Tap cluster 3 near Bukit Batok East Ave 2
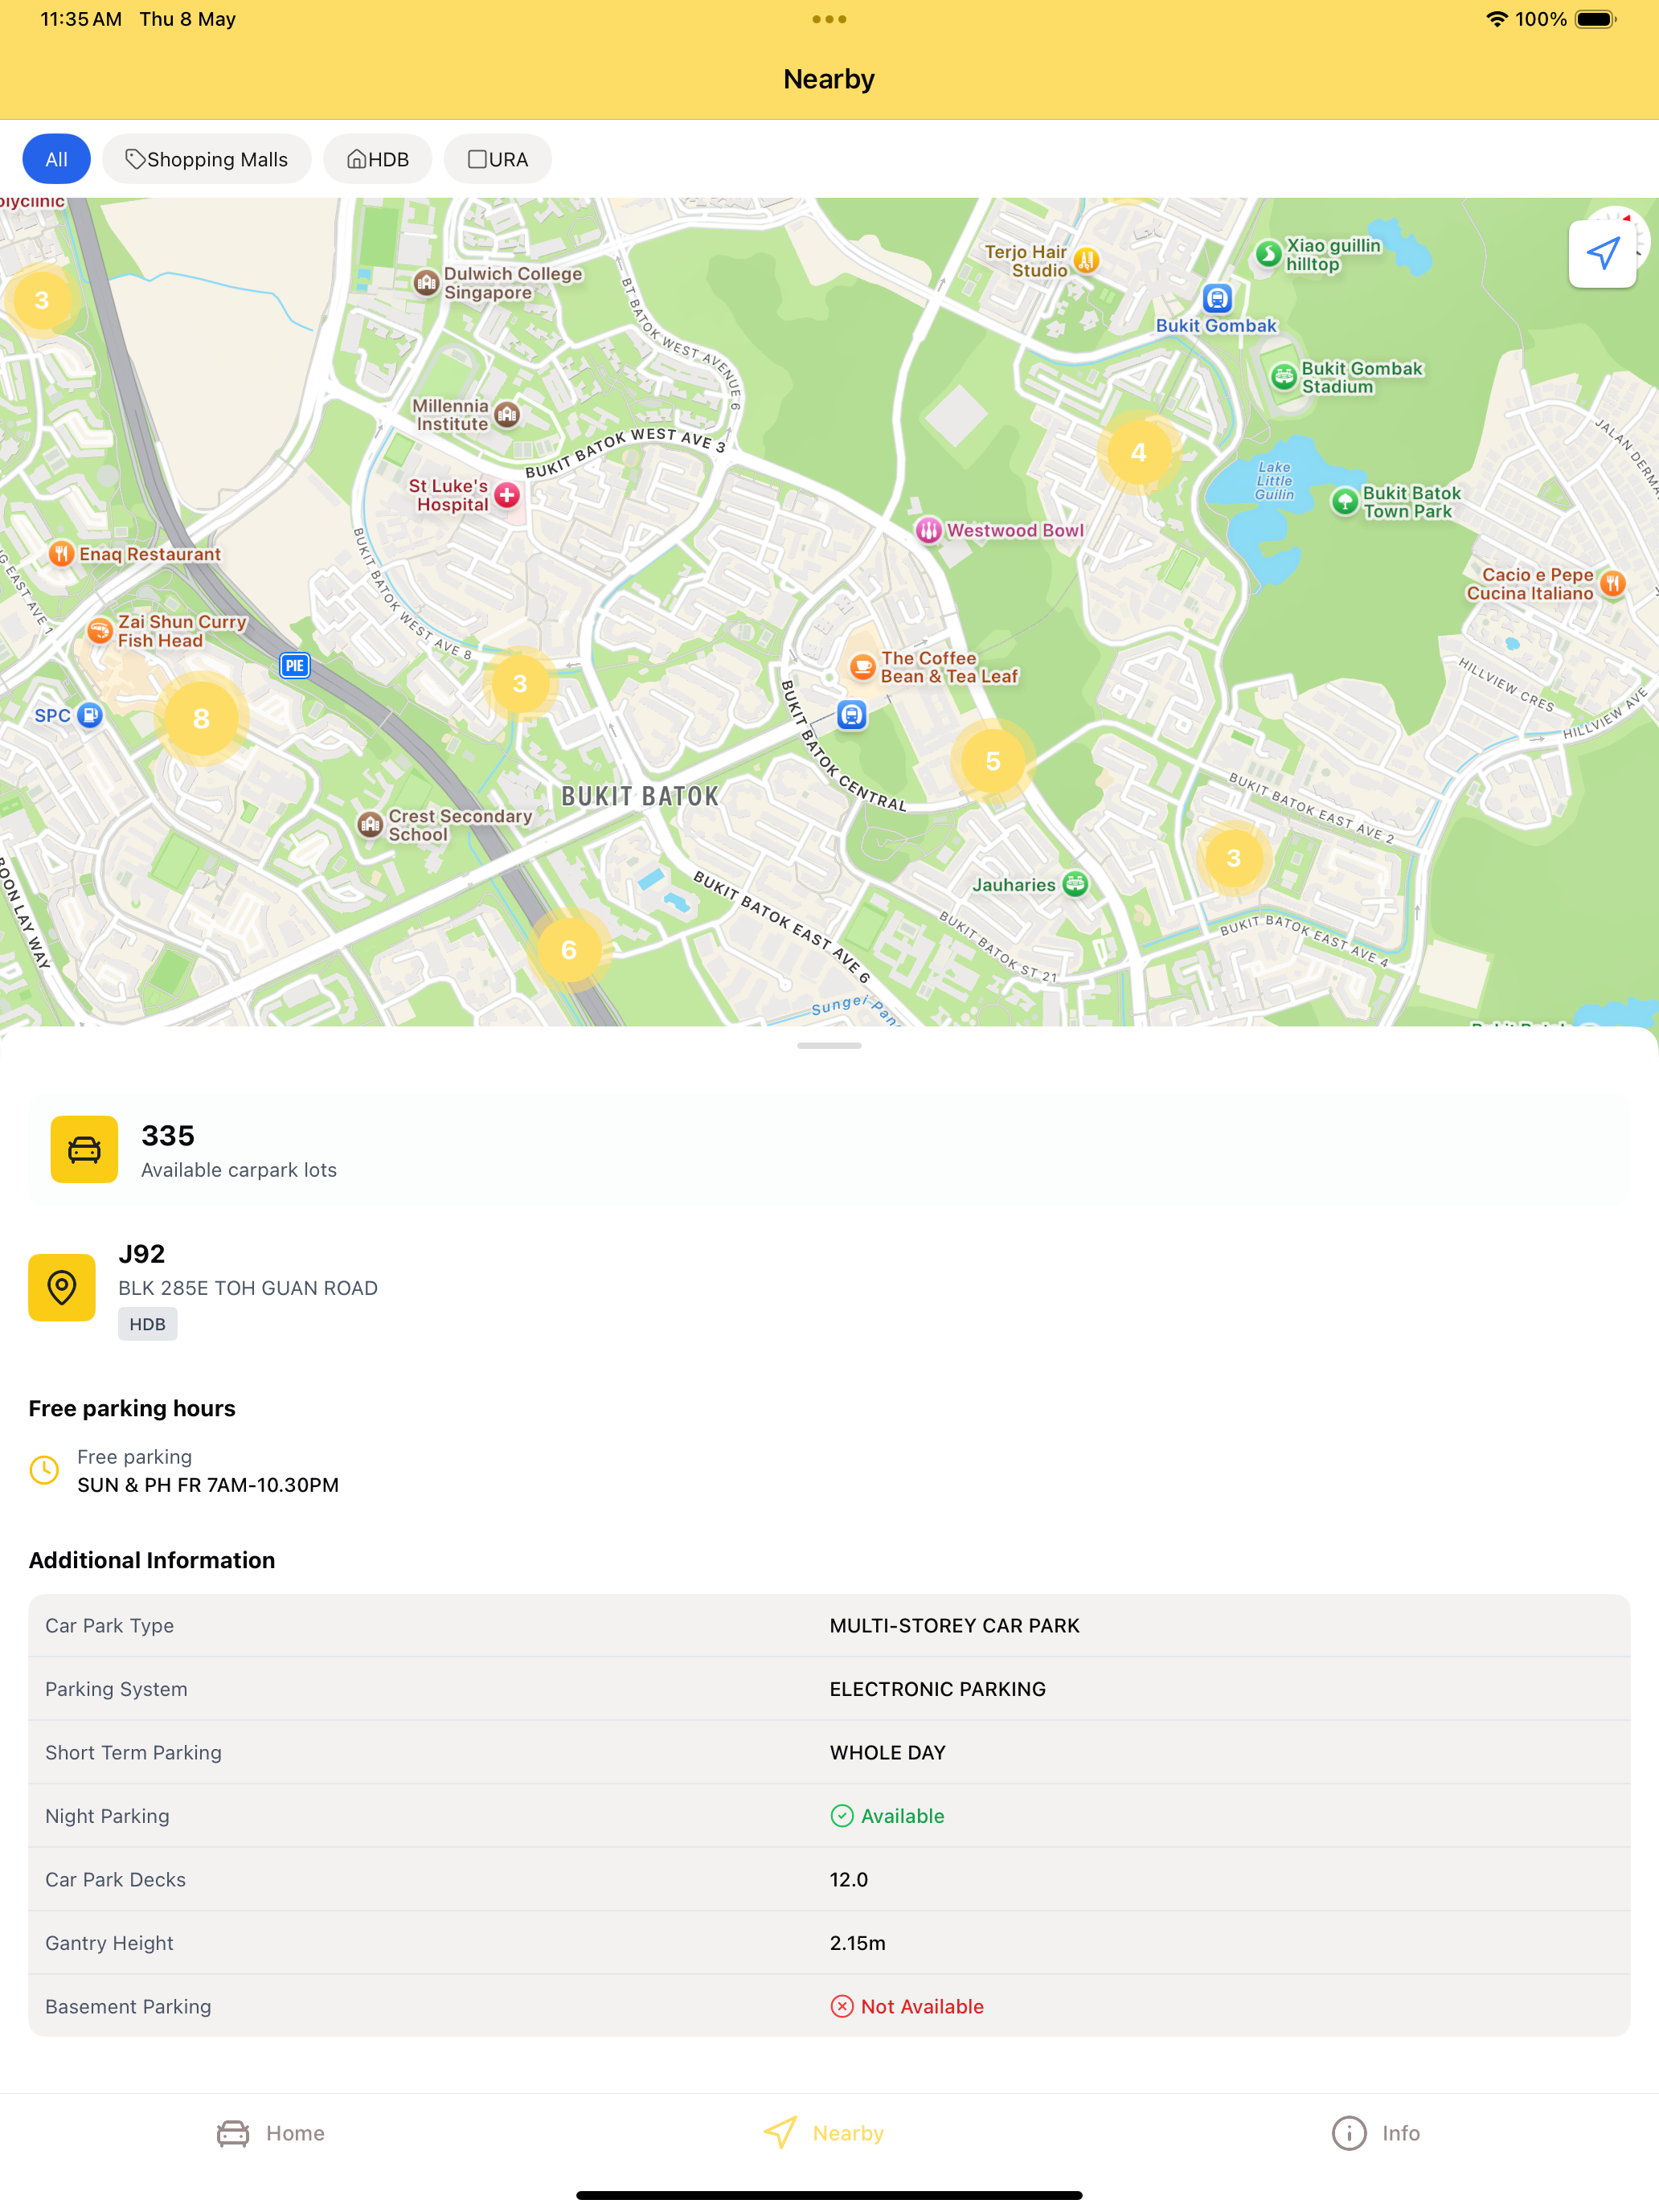Screen dimensions: 1659x2212 [1233, 857]
